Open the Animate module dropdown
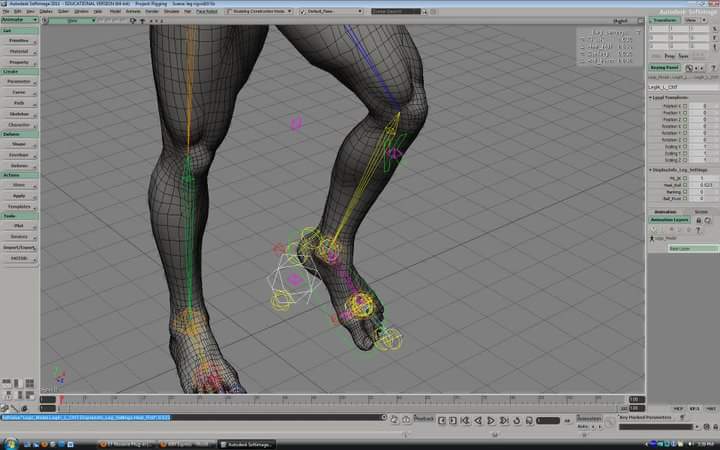The width and height of the screenshot is (720, 450). point(19,20)
